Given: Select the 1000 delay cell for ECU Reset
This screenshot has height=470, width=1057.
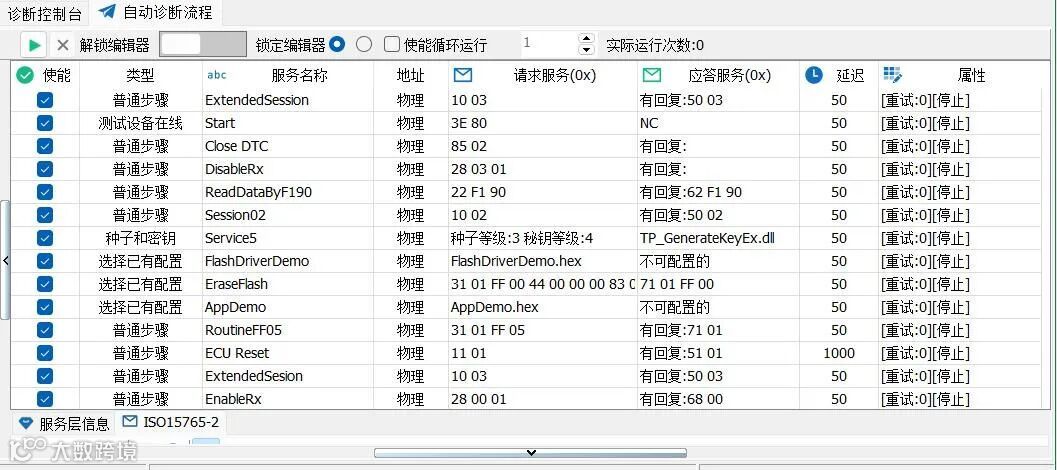Looking at the screenshot, I should pyautogui.click(x=839, y=353).
